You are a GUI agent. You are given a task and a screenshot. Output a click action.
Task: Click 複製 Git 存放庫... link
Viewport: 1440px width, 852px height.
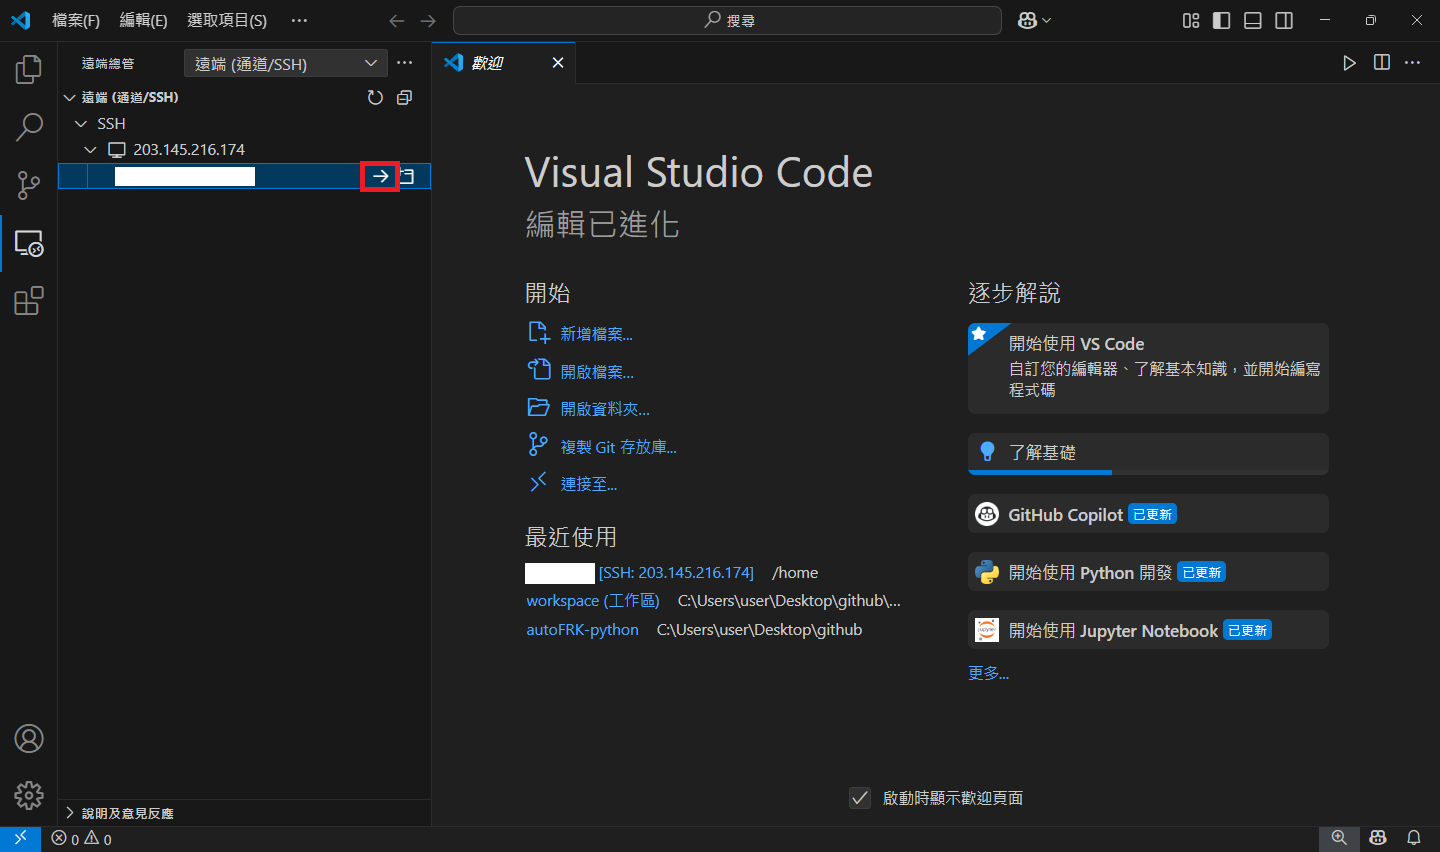point(618,447)
